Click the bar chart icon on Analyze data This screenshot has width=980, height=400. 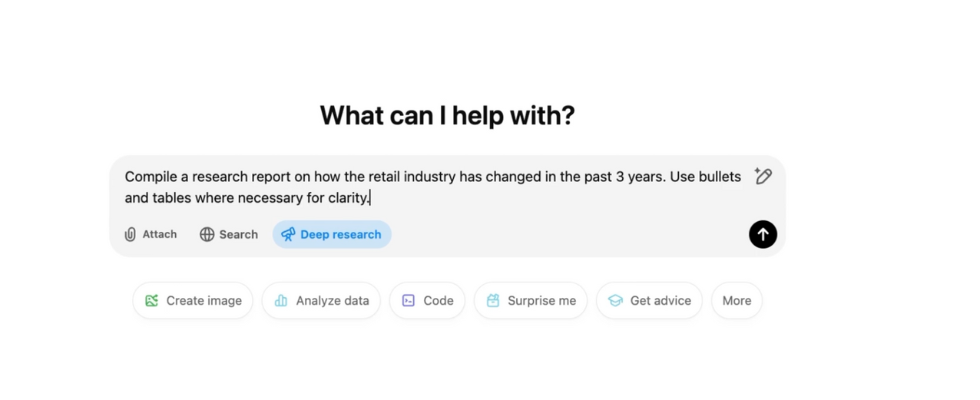pyautogui.click(x=281, y=300)
